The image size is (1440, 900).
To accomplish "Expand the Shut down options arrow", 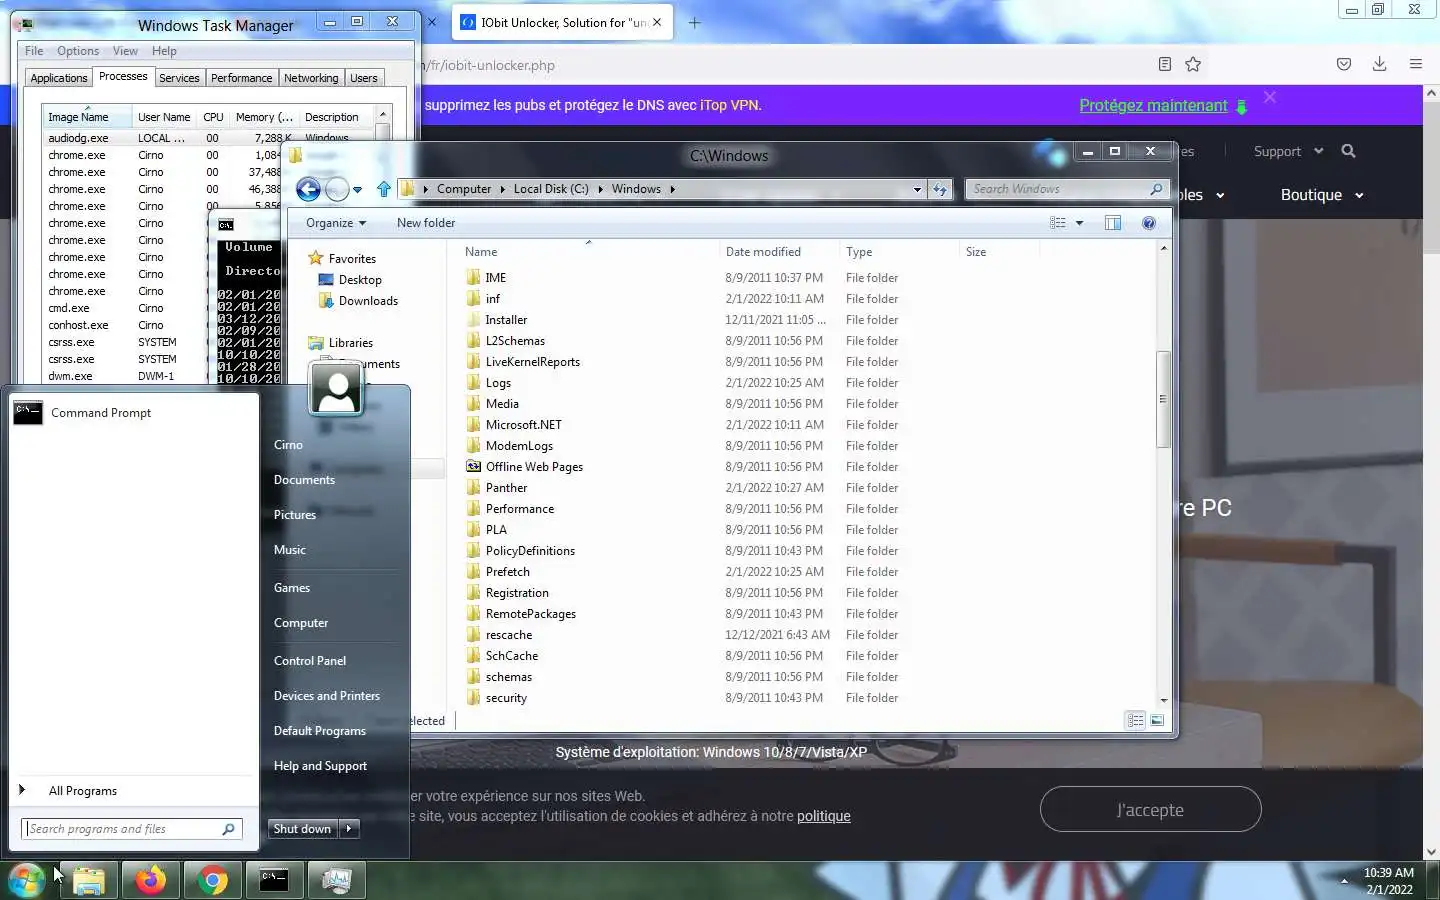I will [x=349, y=829].
